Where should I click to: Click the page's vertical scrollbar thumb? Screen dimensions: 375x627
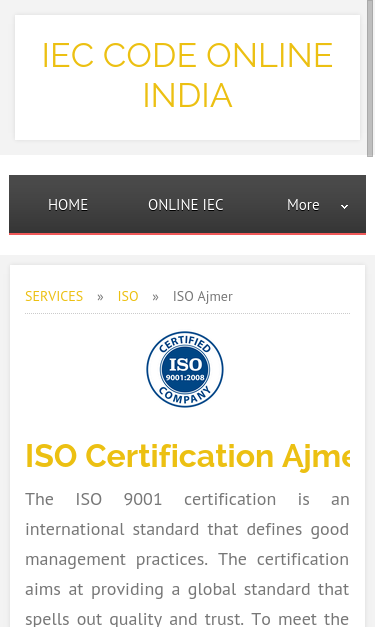[x=370, y=78]
